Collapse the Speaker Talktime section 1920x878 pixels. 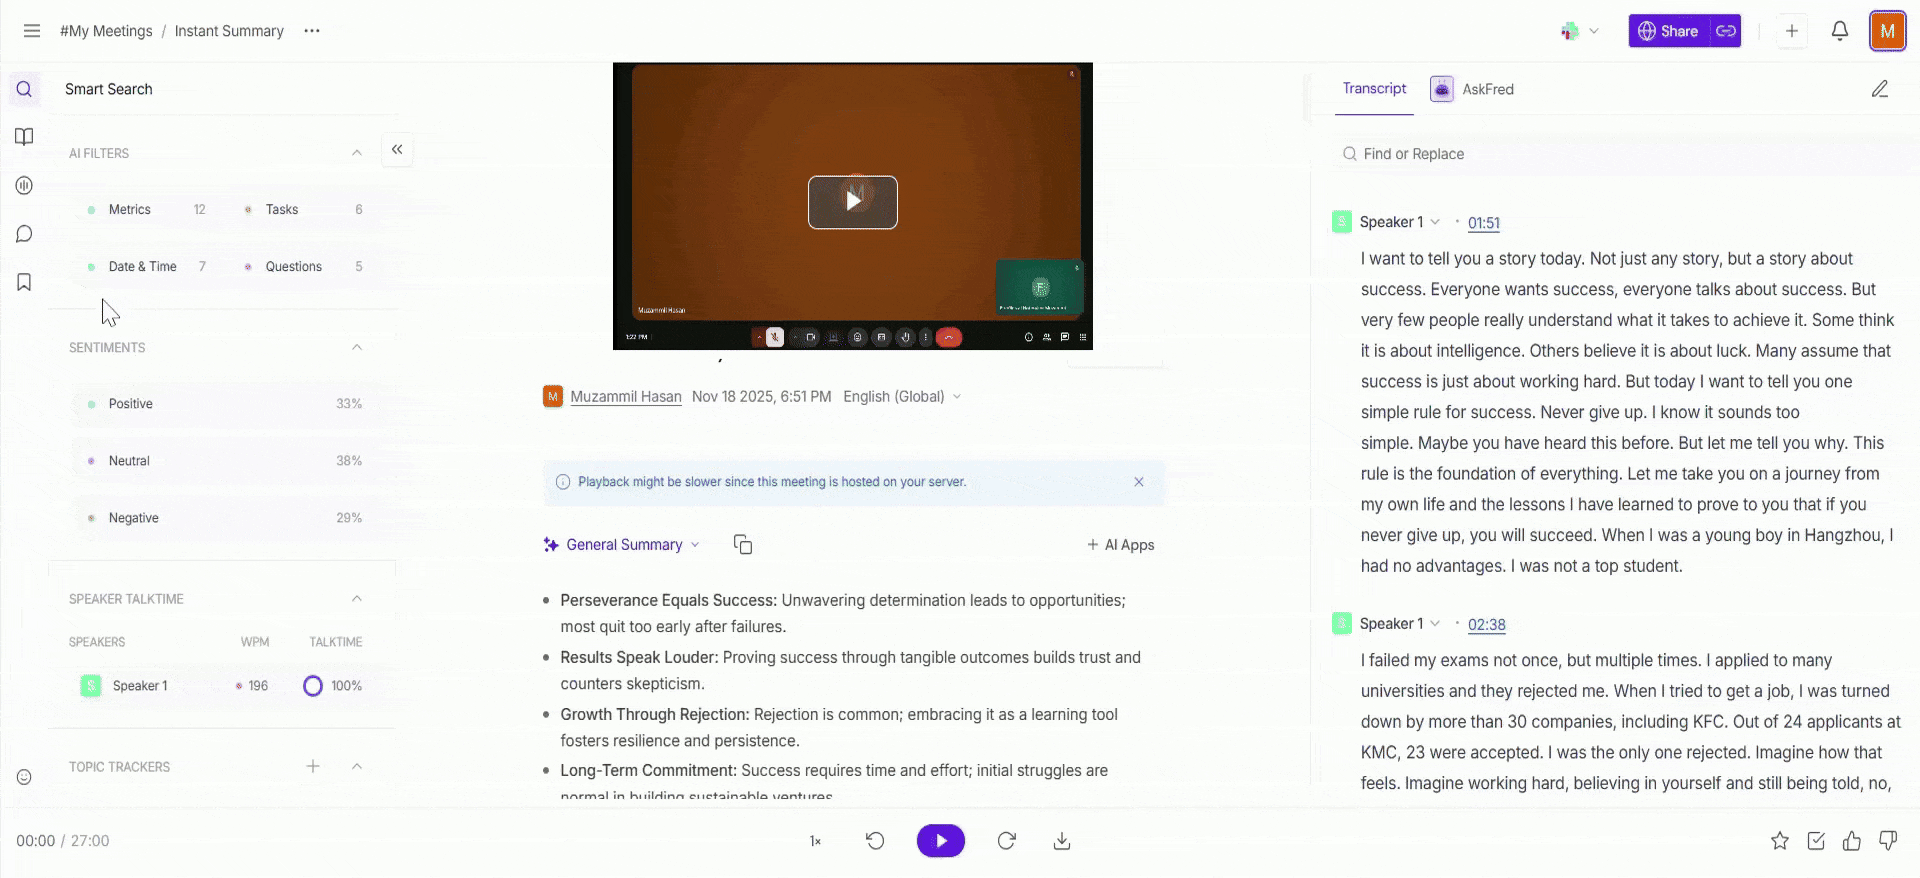(357, 599)
